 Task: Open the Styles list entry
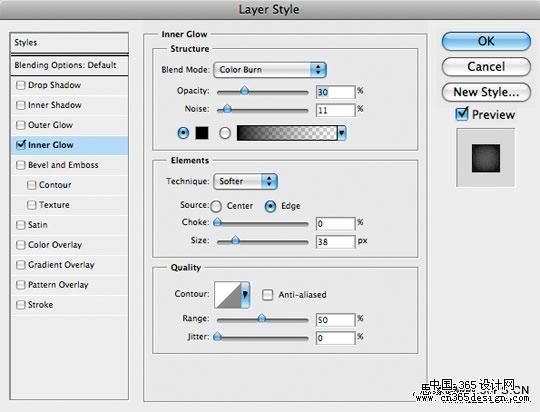[69, 43]
